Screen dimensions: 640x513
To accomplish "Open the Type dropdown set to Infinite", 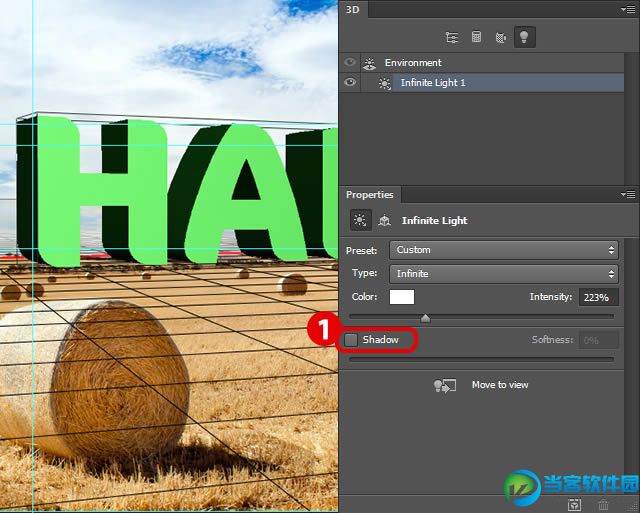I will [x=504, y=274].
